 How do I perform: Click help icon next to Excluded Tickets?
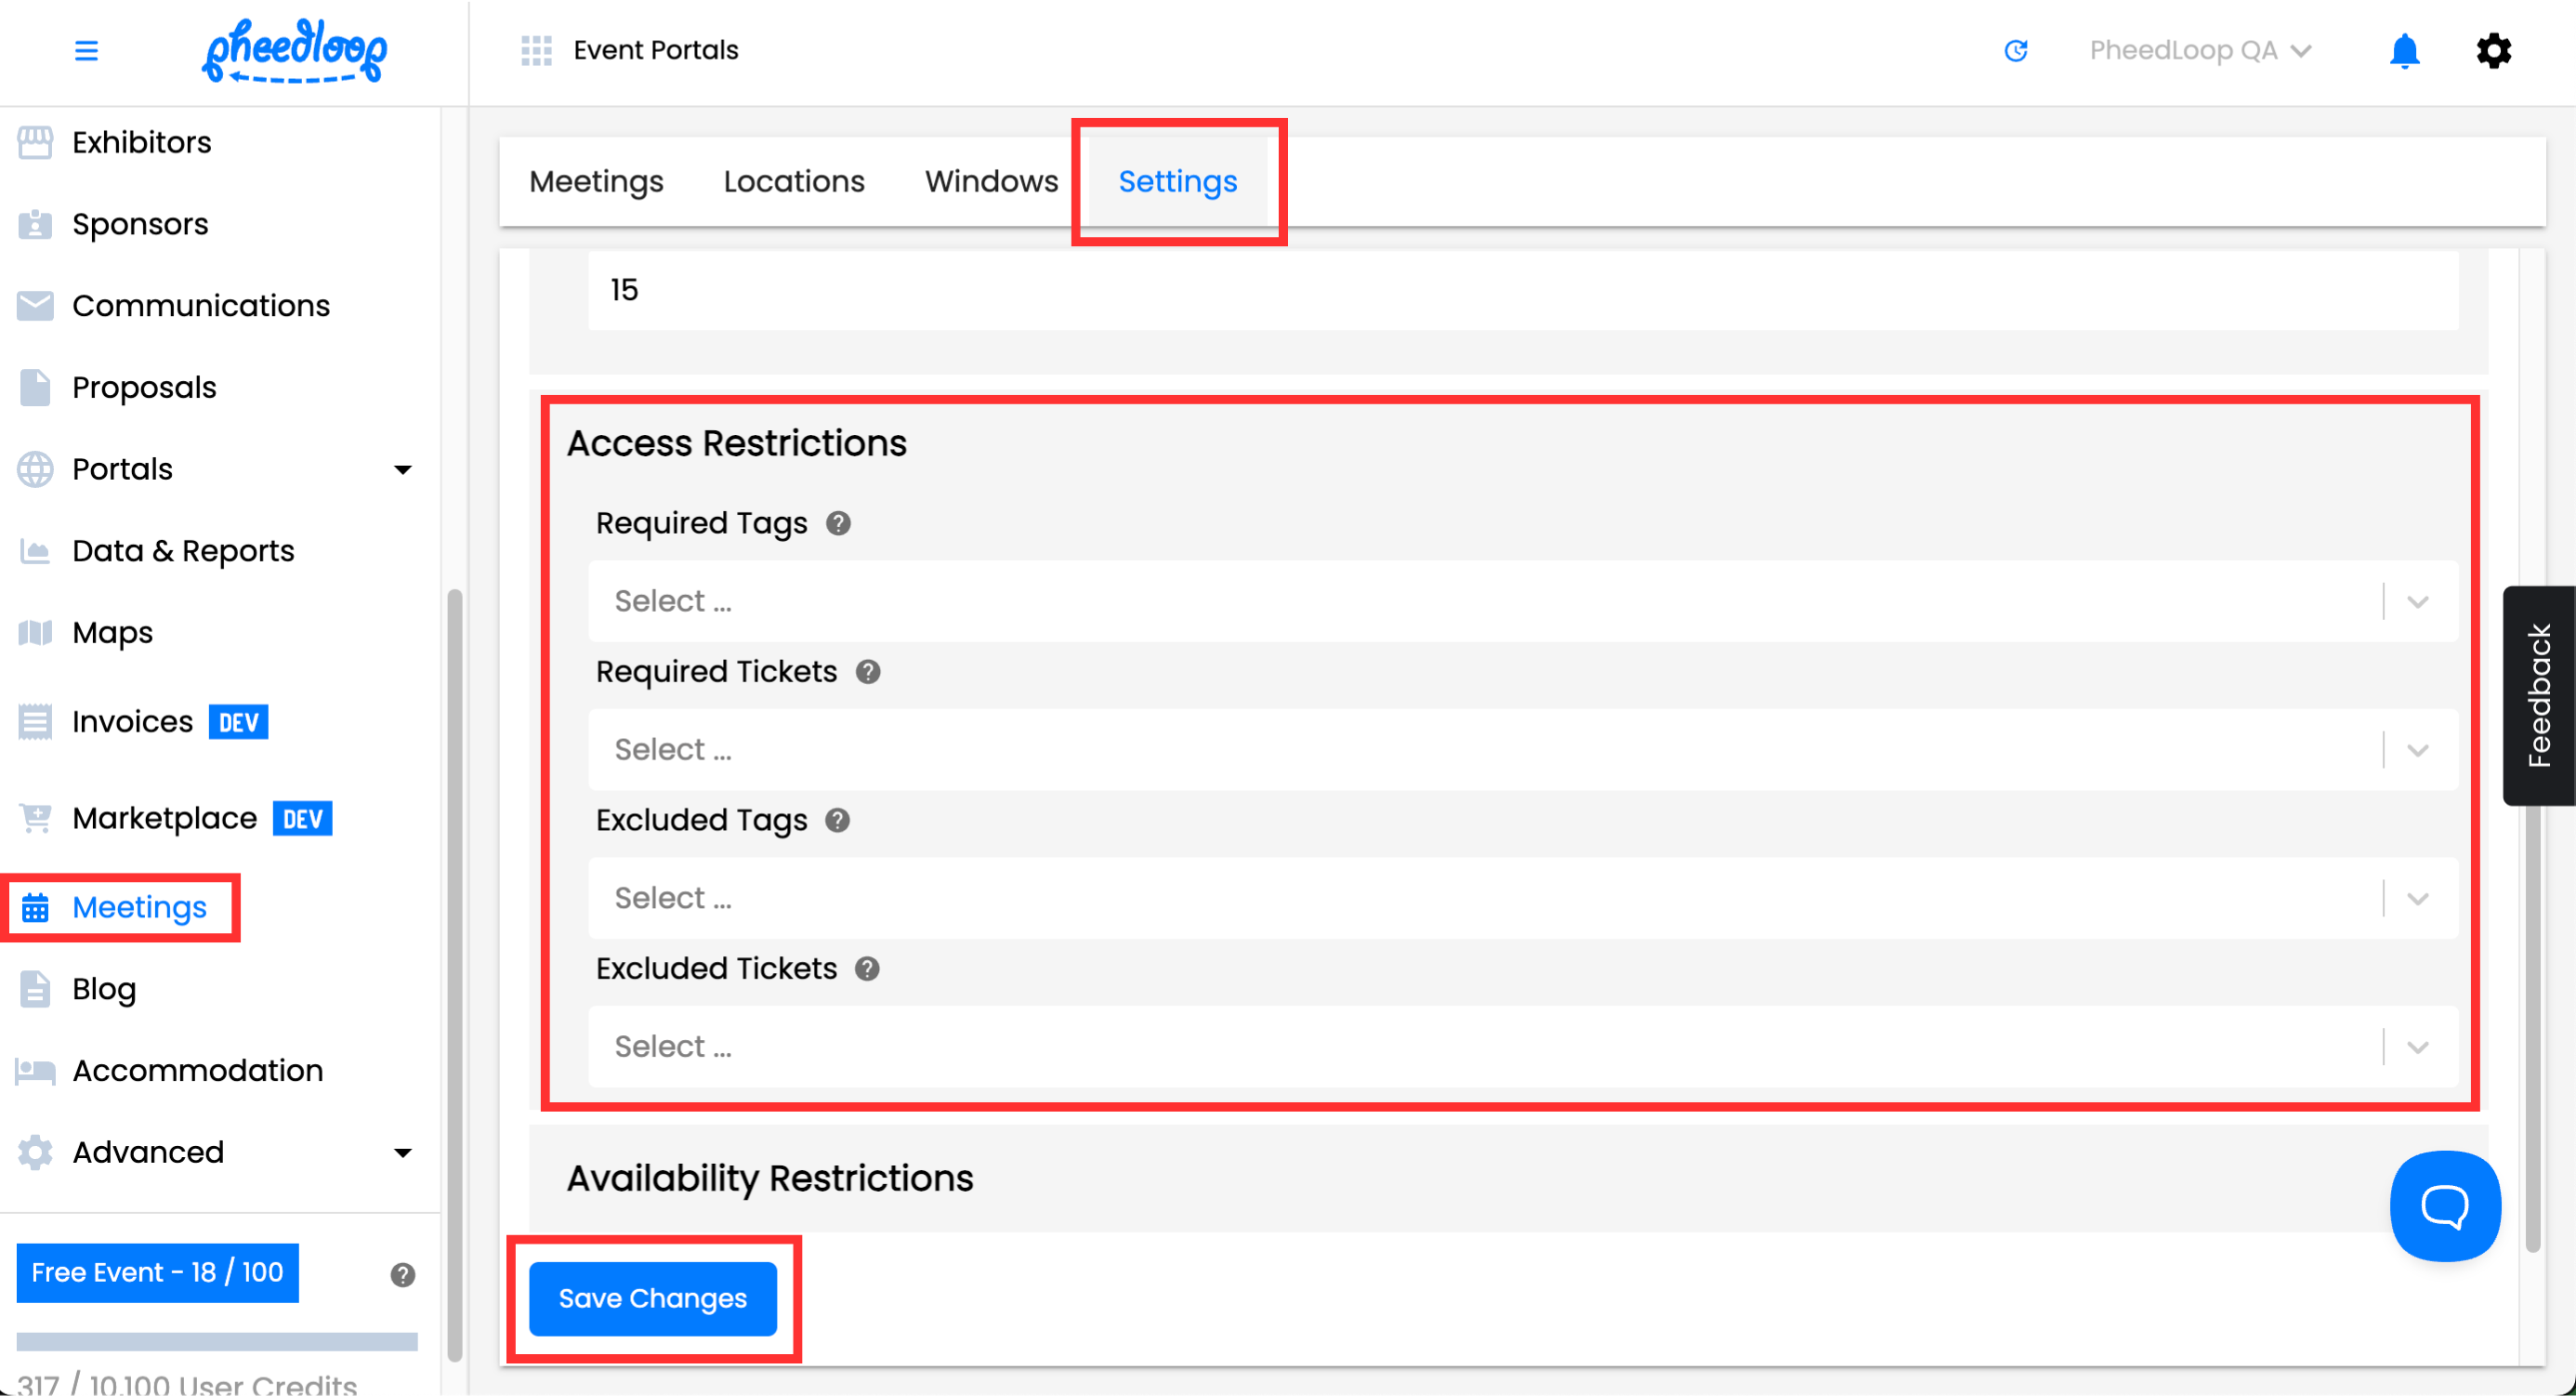pos(867,968)
